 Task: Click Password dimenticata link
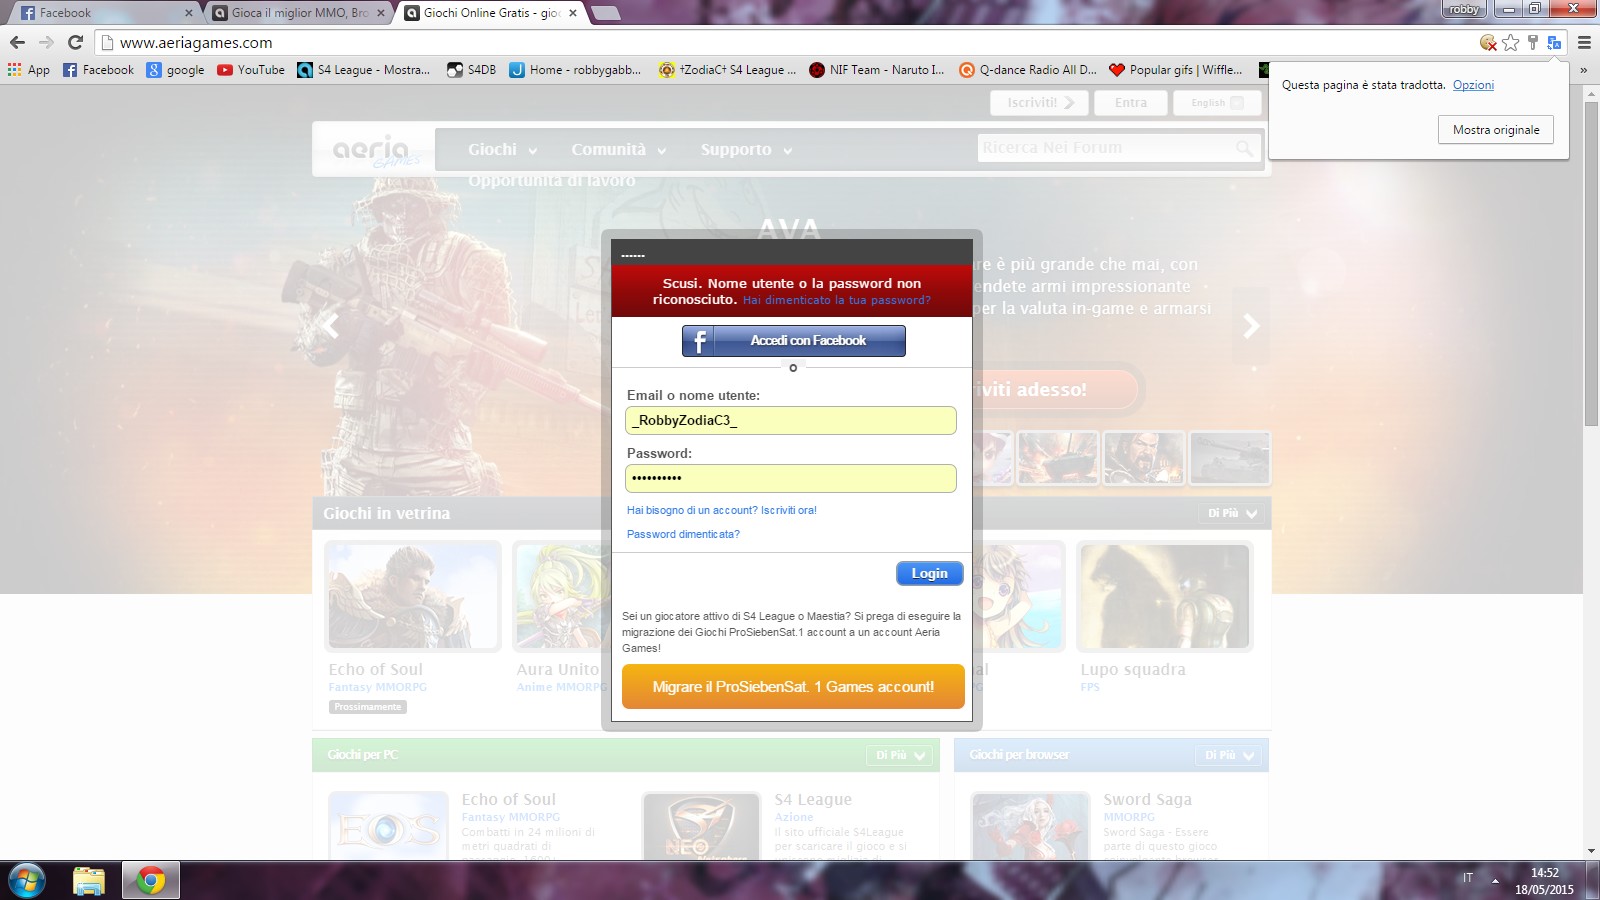pyautogui.click(x=683, y=534)
